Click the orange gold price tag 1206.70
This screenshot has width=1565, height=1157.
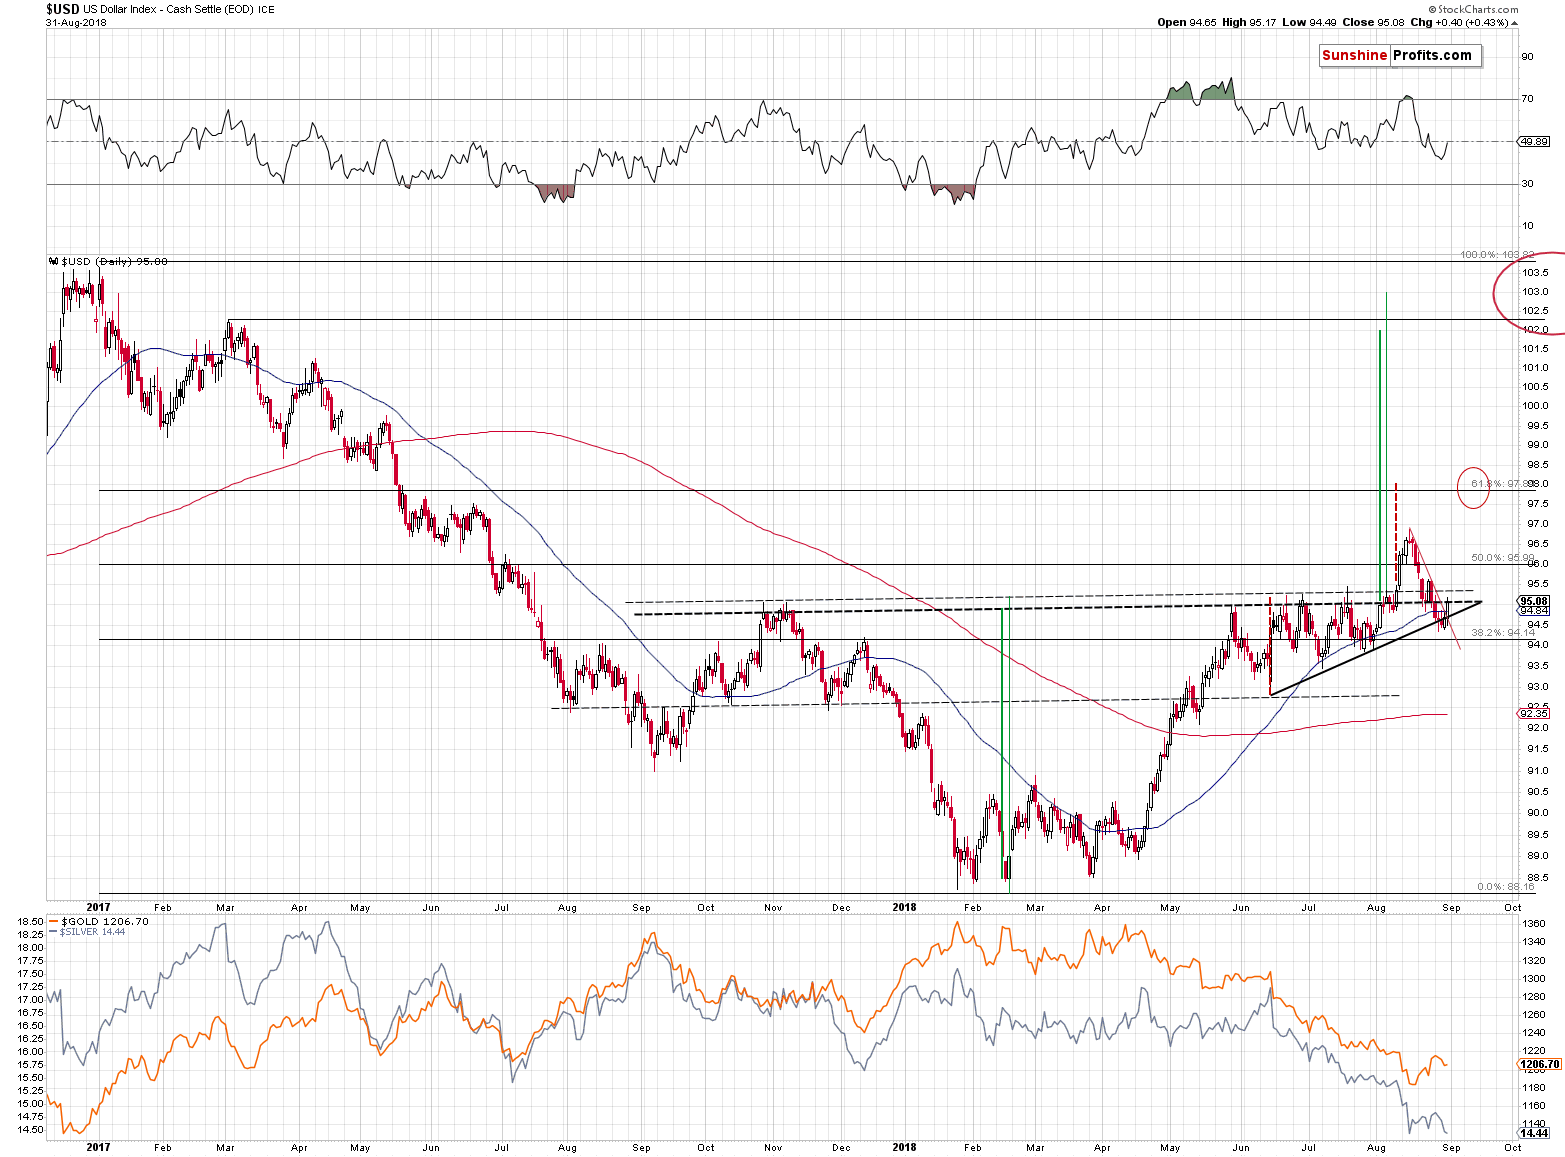1538,1065
